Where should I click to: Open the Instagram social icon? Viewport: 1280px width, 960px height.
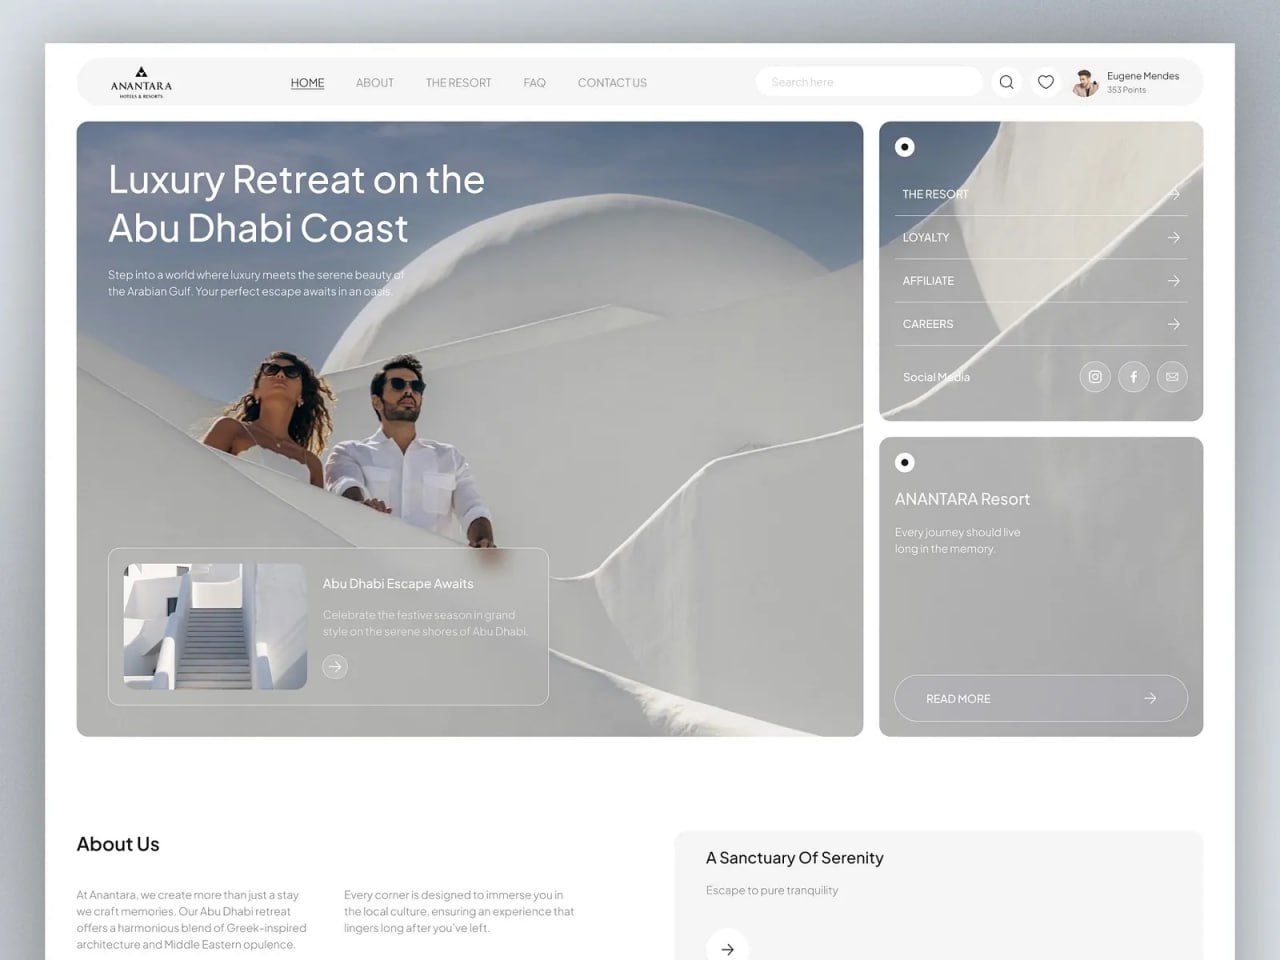point(1095,377)
